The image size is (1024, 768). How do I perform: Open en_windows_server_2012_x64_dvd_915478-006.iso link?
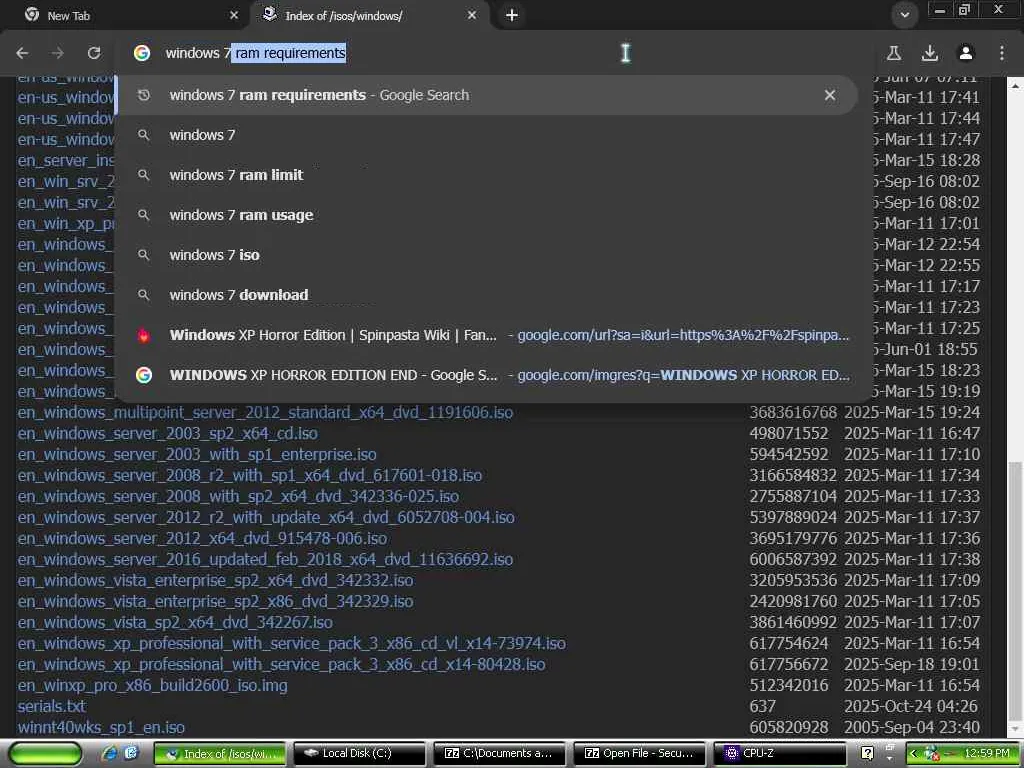tap(202, 538)
